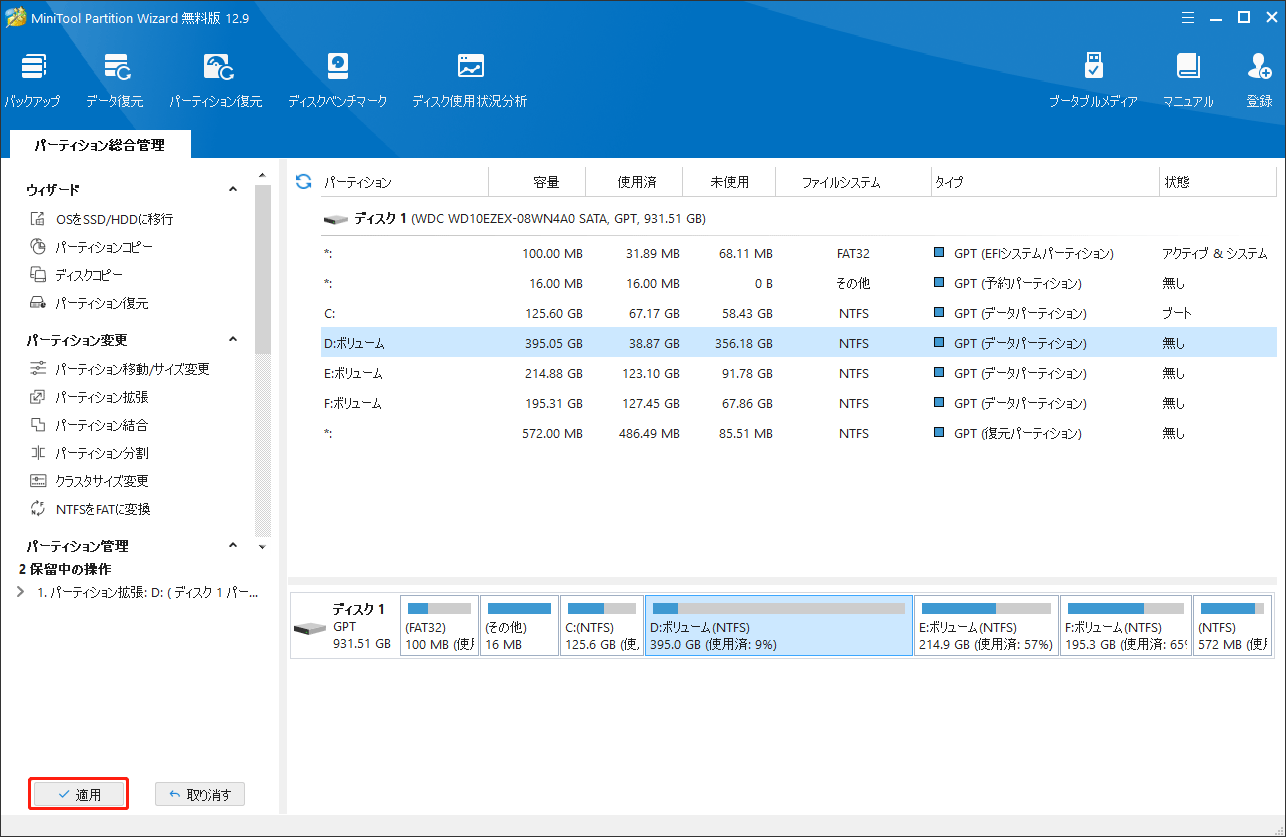Image resolution: width=1286 pixels, height=837 pixels.
Task: Select the E:ボリューム row in list
Action: pyautogui.click(x=798, y=373)
